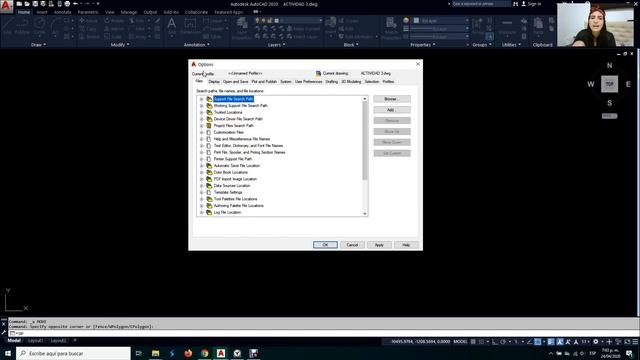Open the Drafting tab in Options
The height and width of the screenshot is (360, 640).
[332, 82]
